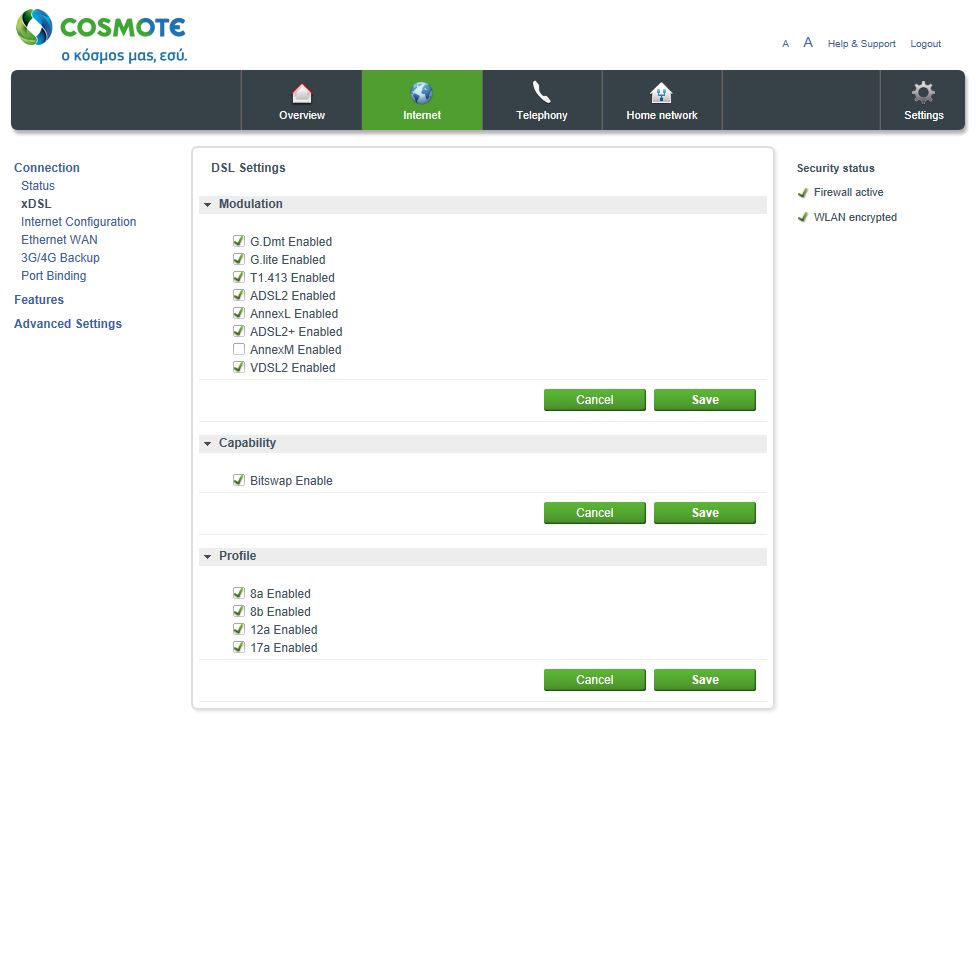979x968 pixels.
Task: Switch to the Overview tab label
Action: (302, 116)
